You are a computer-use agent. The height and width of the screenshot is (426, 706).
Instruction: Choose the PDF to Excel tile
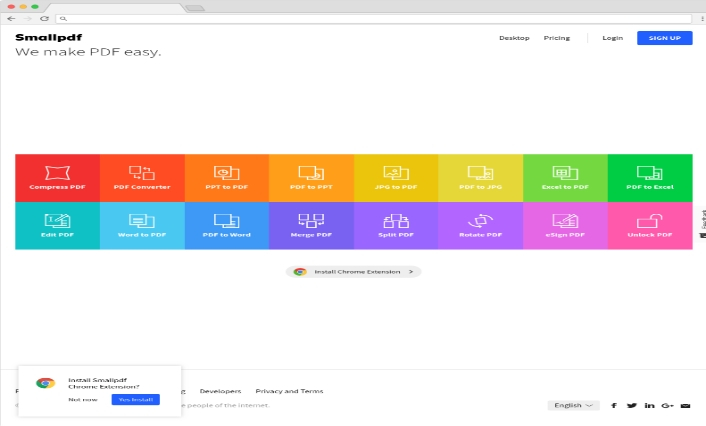pos(650,178)
